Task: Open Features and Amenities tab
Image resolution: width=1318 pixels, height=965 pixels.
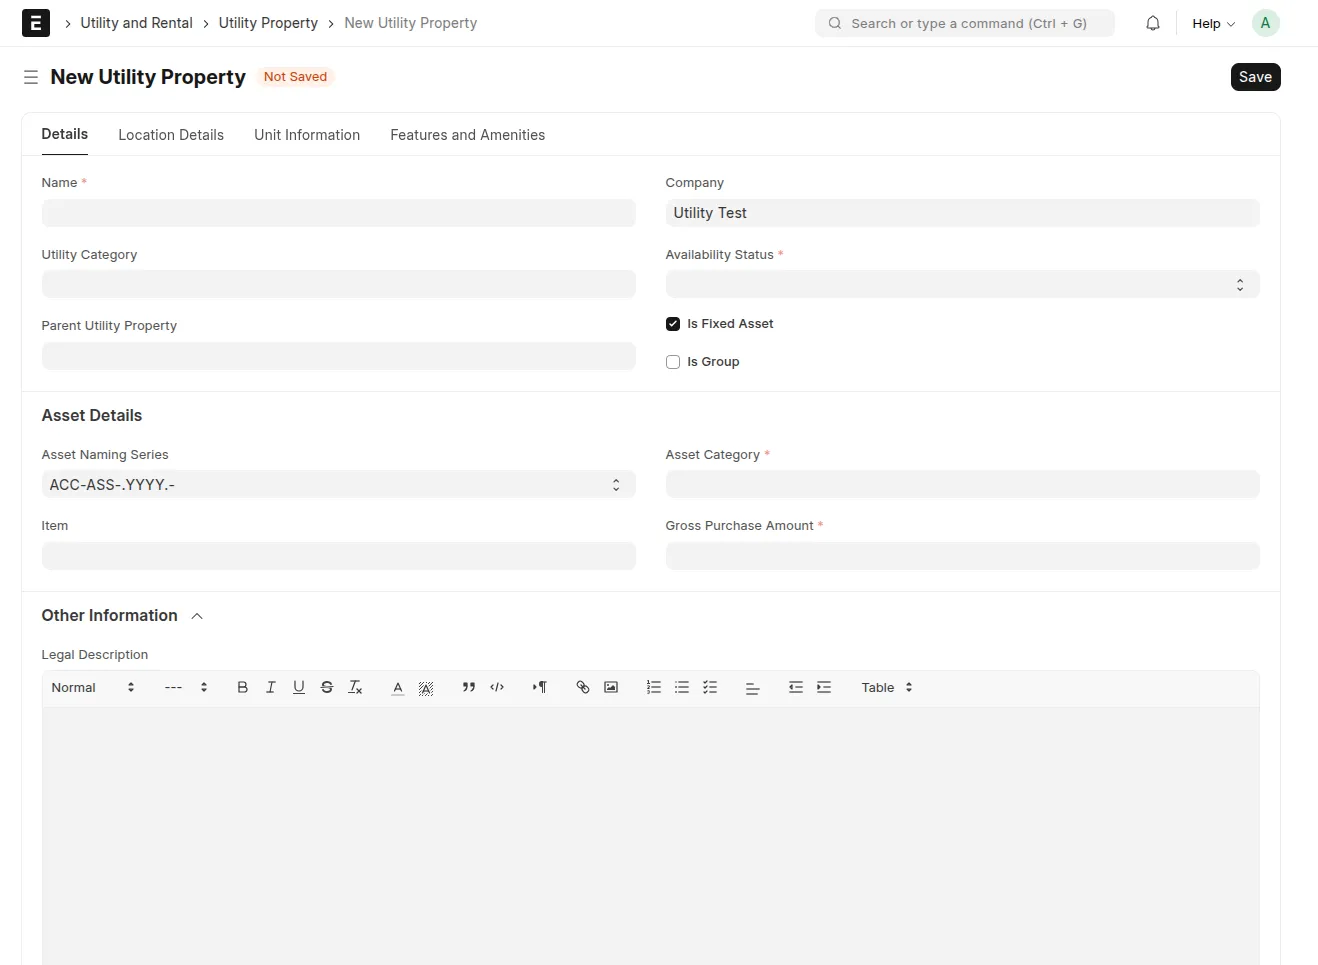Action: [x=467, y=135]
